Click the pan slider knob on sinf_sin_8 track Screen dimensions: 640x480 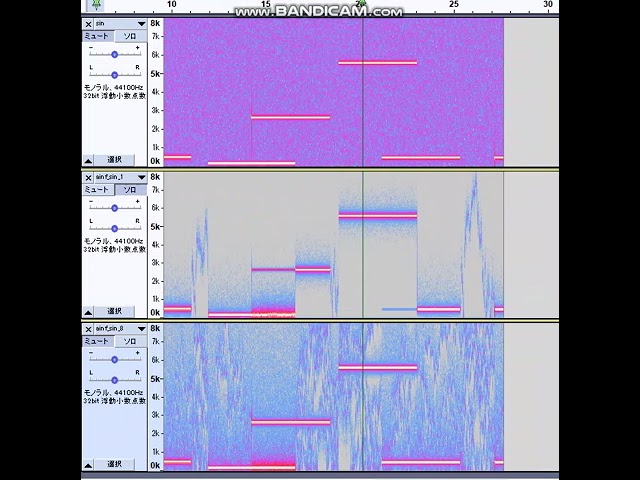[115, 380]
